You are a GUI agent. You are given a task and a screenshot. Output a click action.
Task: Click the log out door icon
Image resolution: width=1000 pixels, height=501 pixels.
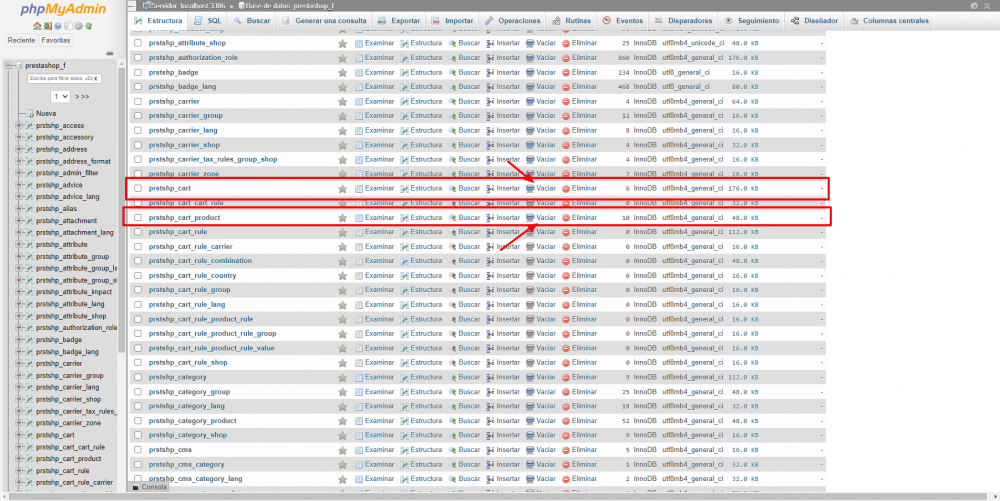(x=48, y=26)
